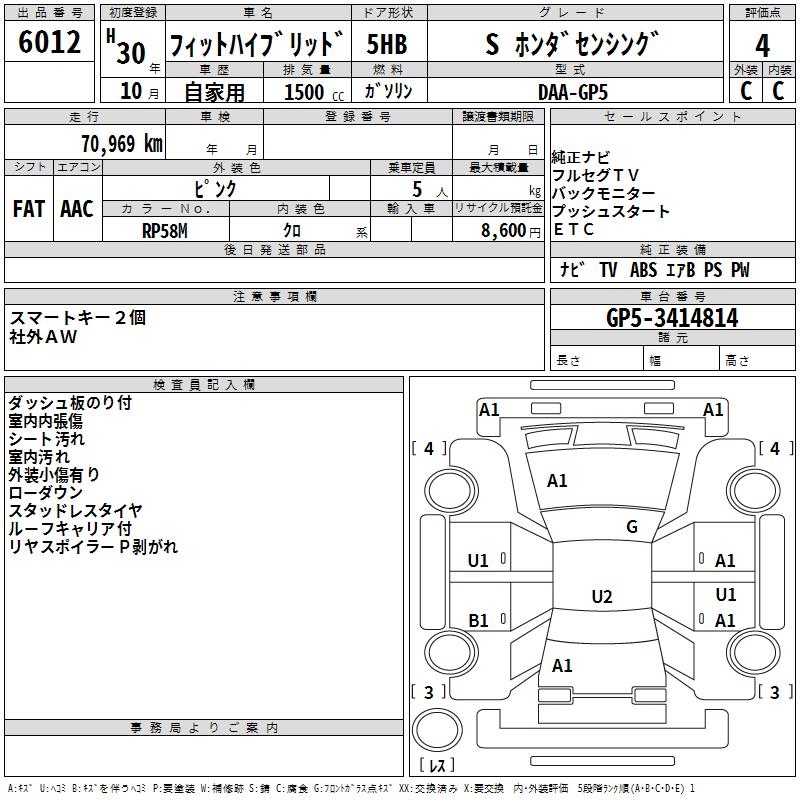Image resolution: width=800 pixels, height=800 pixels.
Task: Click the lot number 6012
Action: 49,43
